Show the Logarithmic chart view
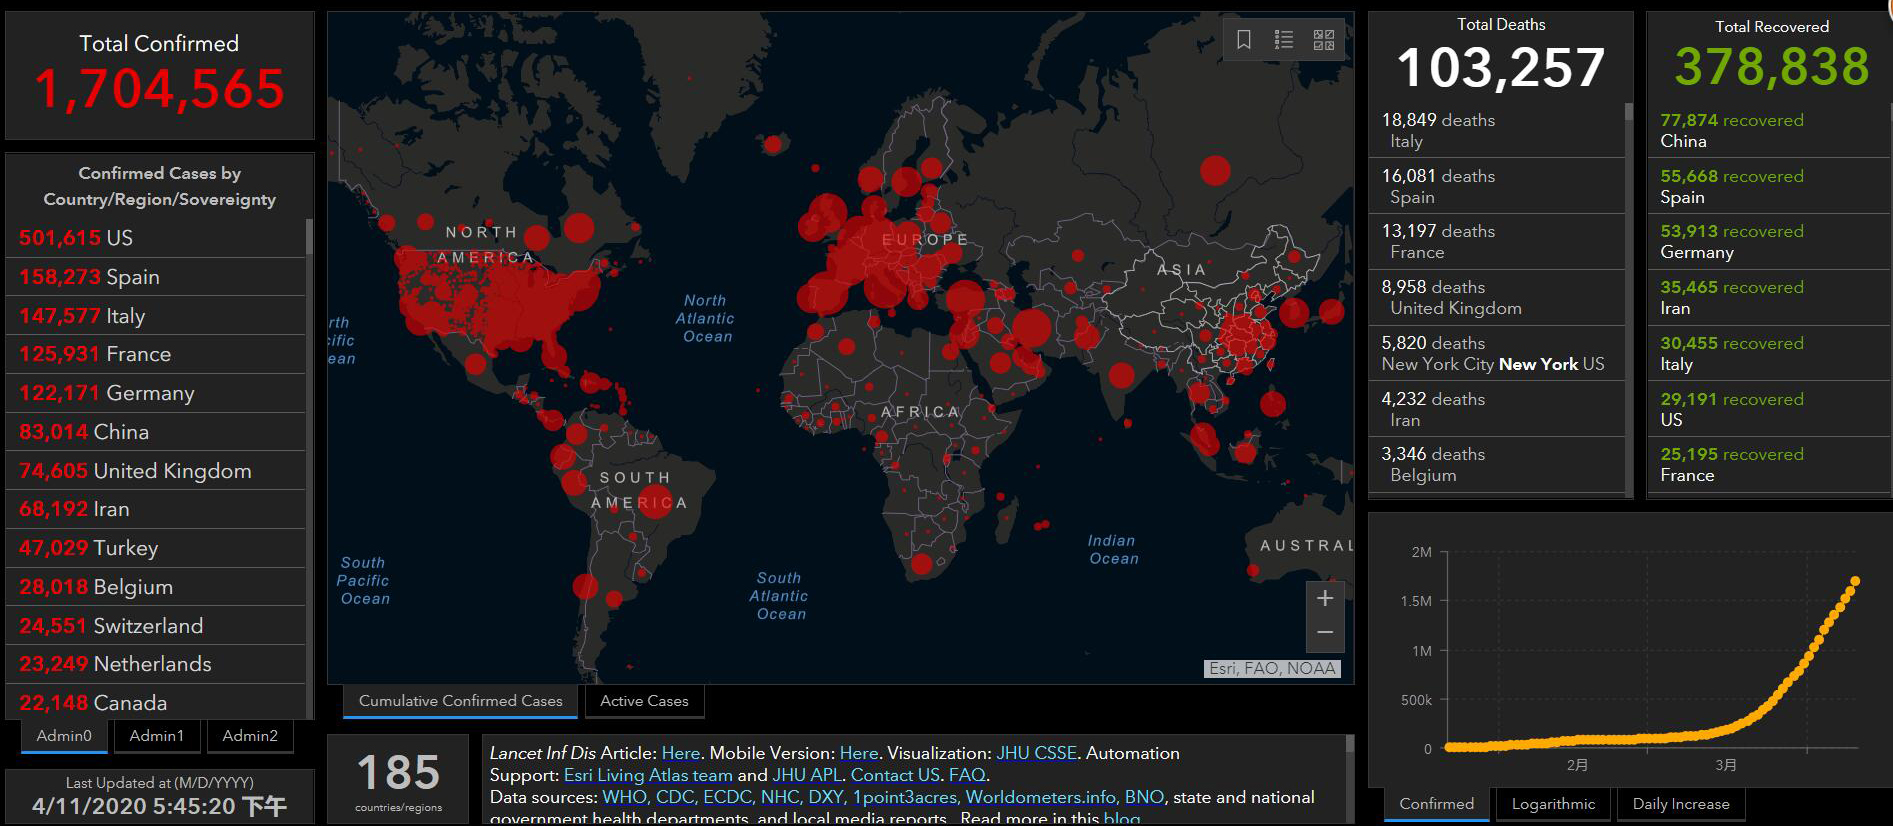Viewport: 1893px width, 826px height. [1553, 804]
